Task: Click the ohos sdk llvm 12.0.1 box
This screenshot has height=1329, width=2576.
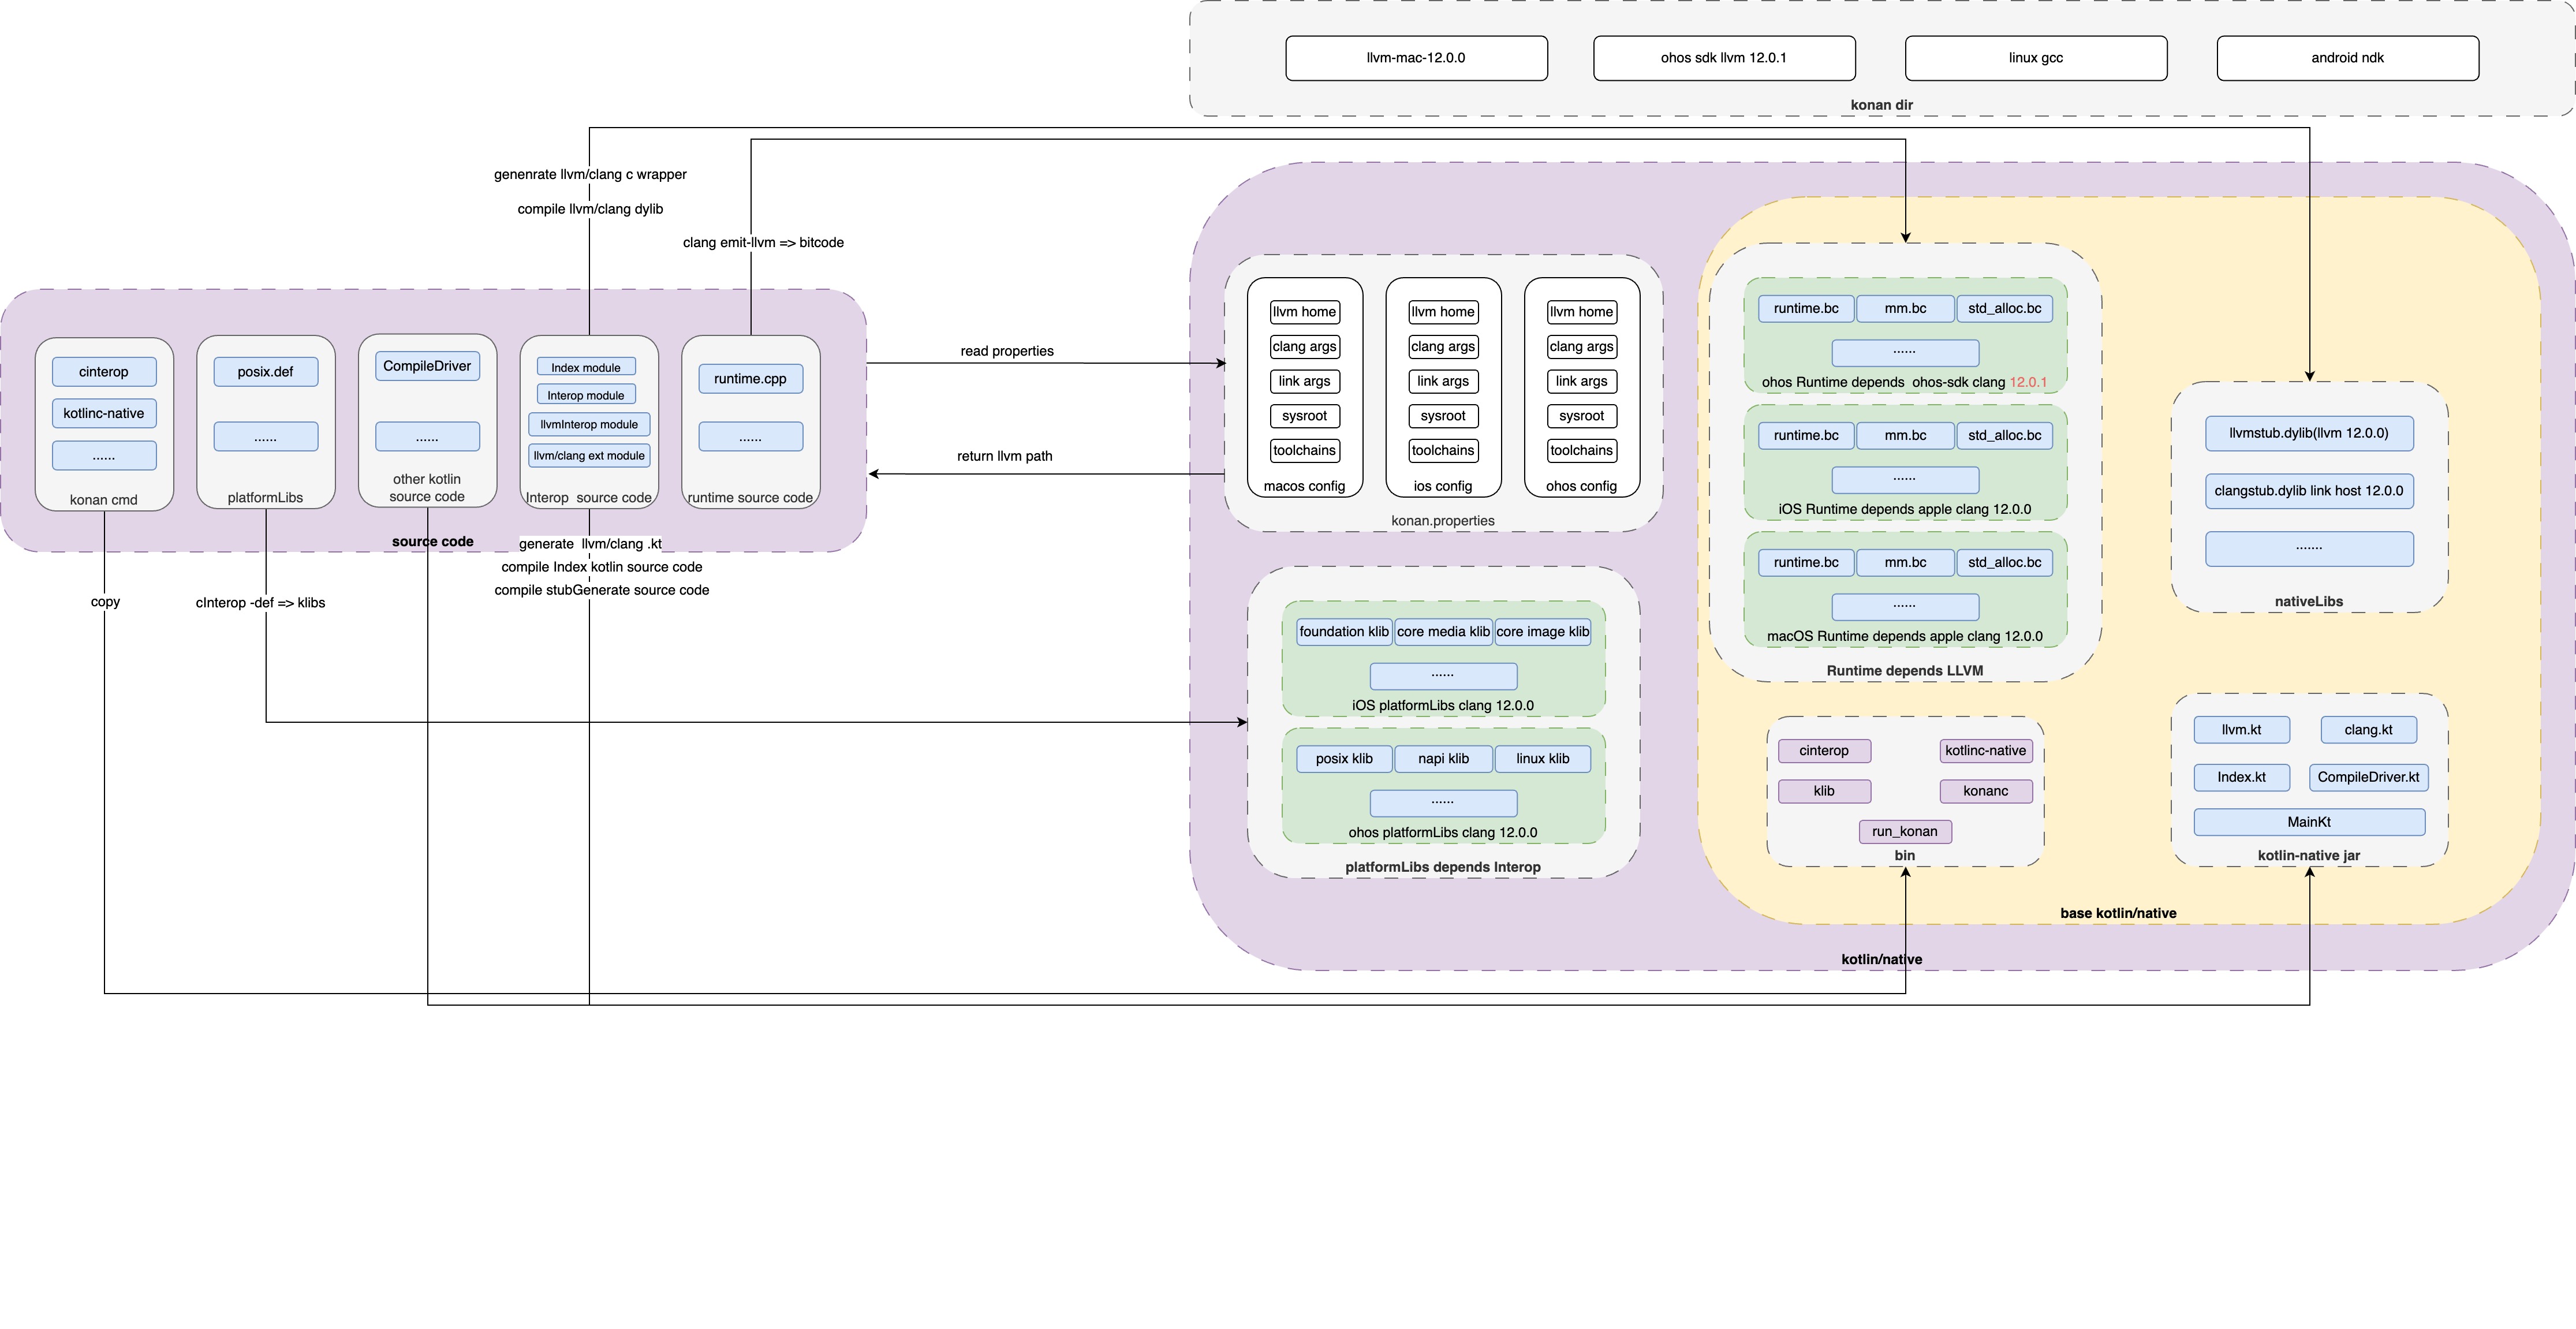Action: click(x=1724, y=58)
